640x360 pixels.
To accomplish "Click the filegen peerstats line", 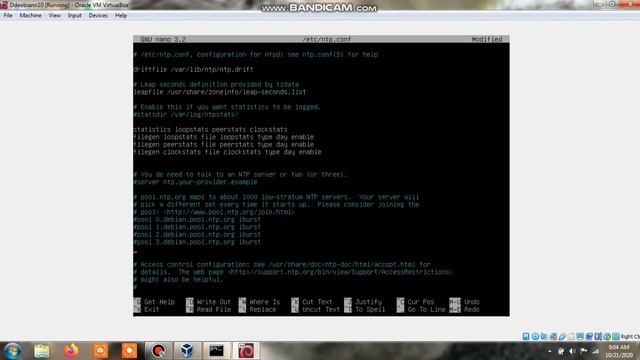I will coord(224,144).
